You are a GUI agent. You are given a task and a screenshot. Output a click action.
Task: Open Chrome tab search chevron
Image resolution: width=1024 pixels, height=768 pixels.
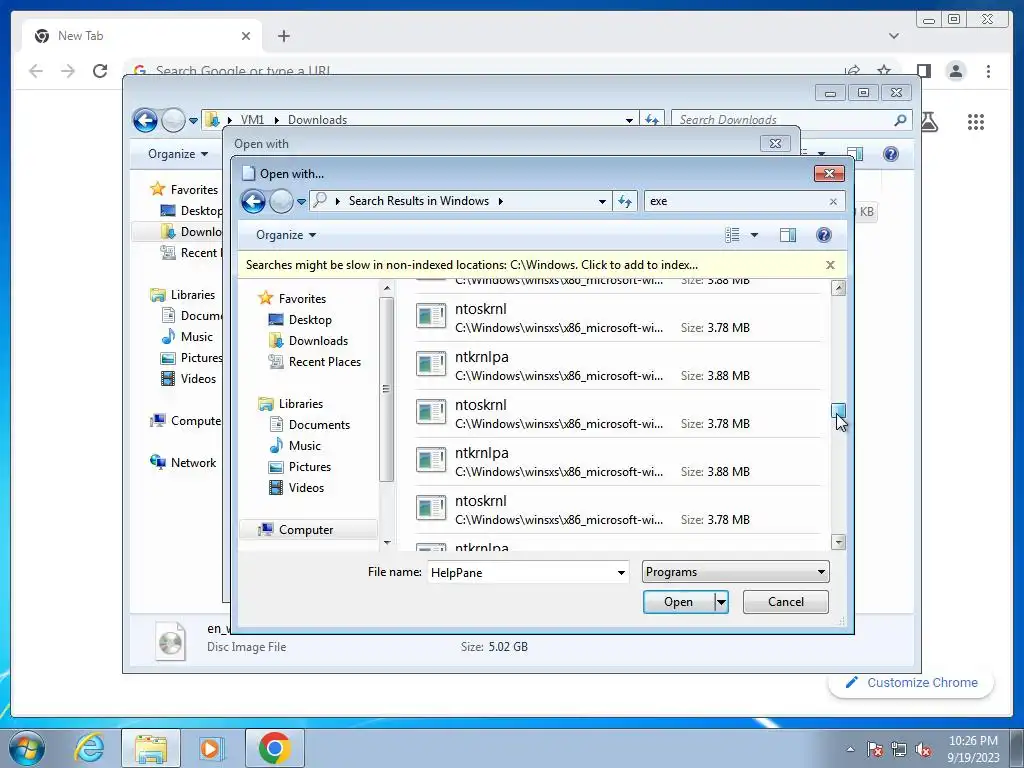[893, 36]
